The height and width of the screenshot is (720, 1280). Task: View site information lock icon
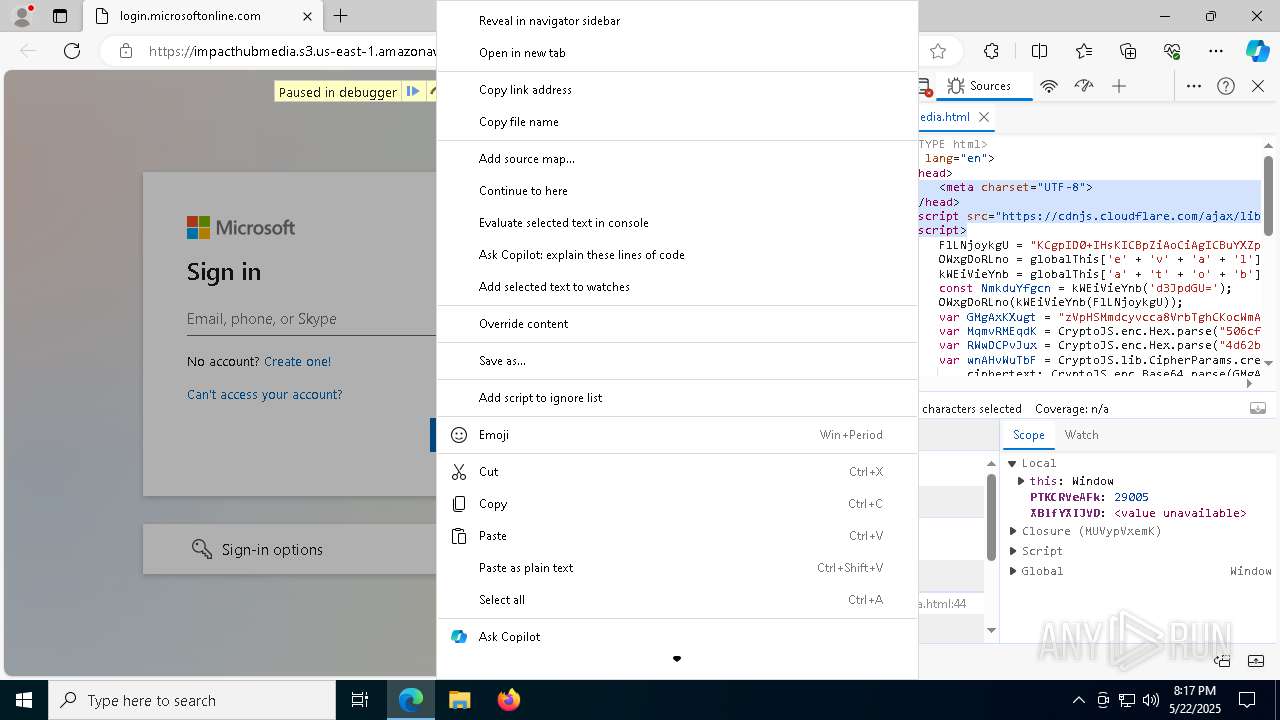click(x=125, y=51)
